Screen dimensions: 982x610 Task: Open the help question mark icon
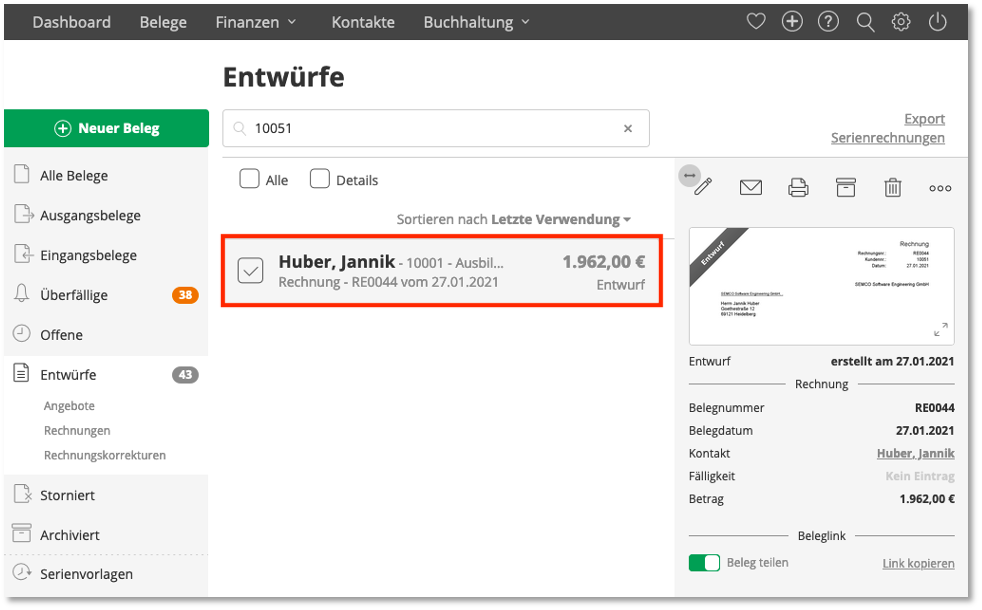(828, 22)
